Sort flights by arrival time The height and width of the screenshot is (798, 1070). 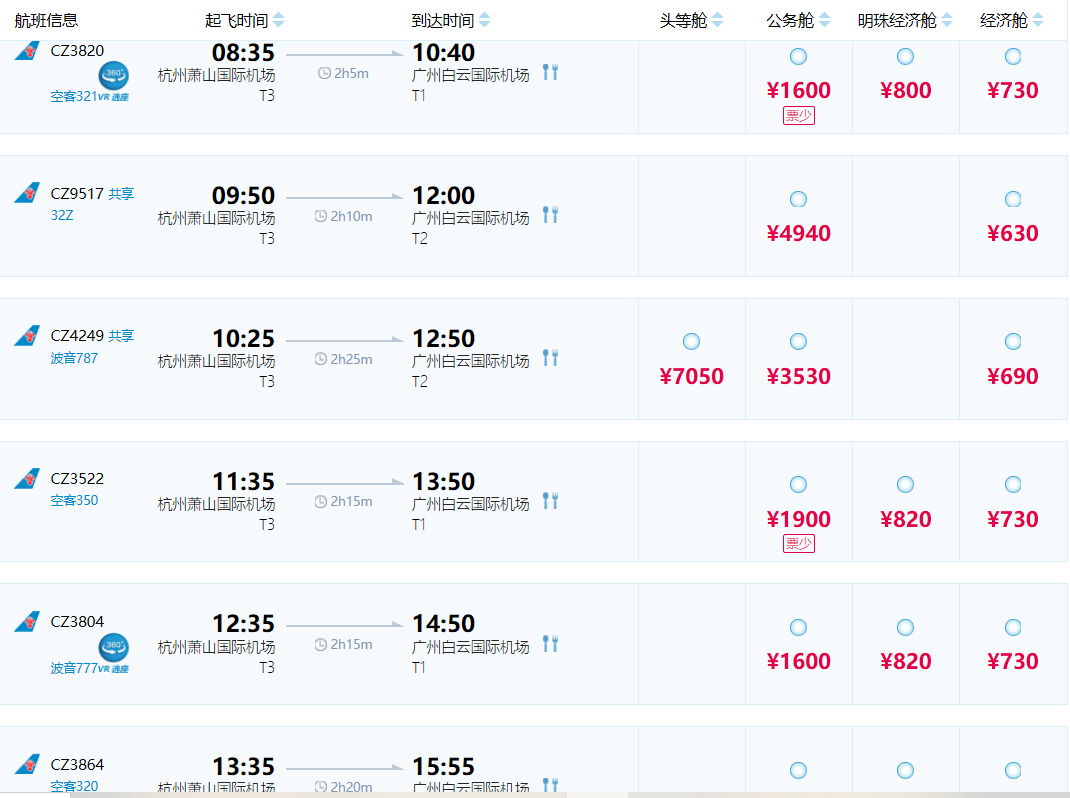click(x=484, y=20)
